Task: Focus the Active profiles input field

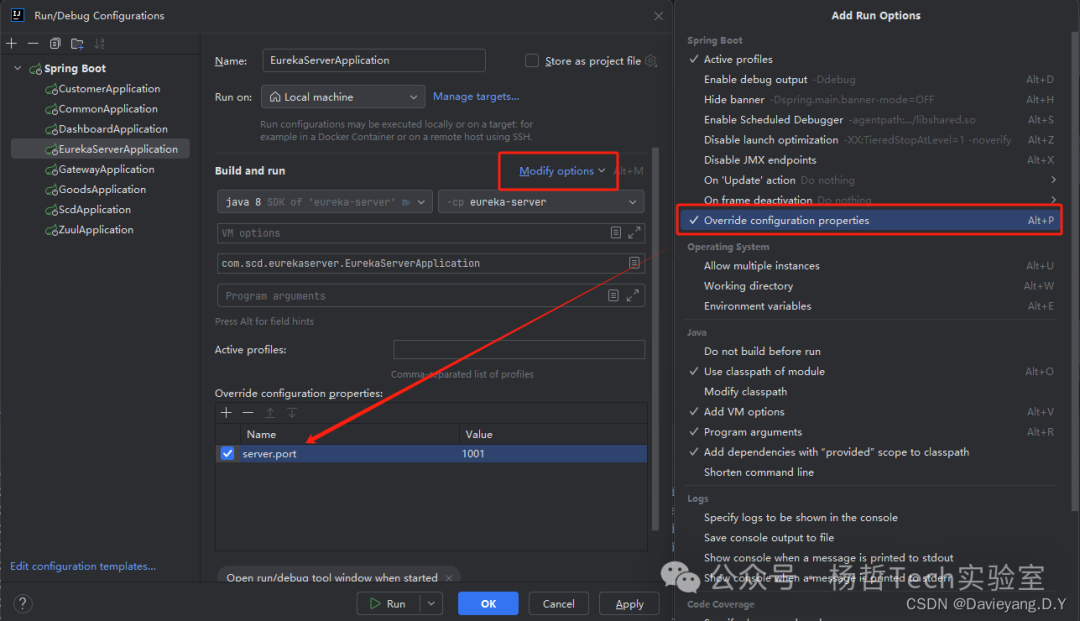Action: [519, 350]
